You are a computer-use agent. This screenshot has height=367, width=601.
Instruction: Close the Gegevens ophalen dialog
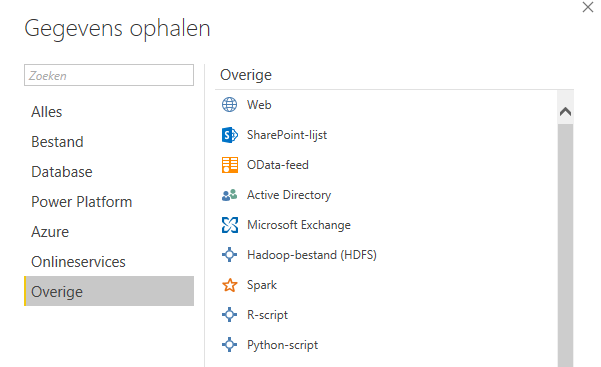(588, 7)
